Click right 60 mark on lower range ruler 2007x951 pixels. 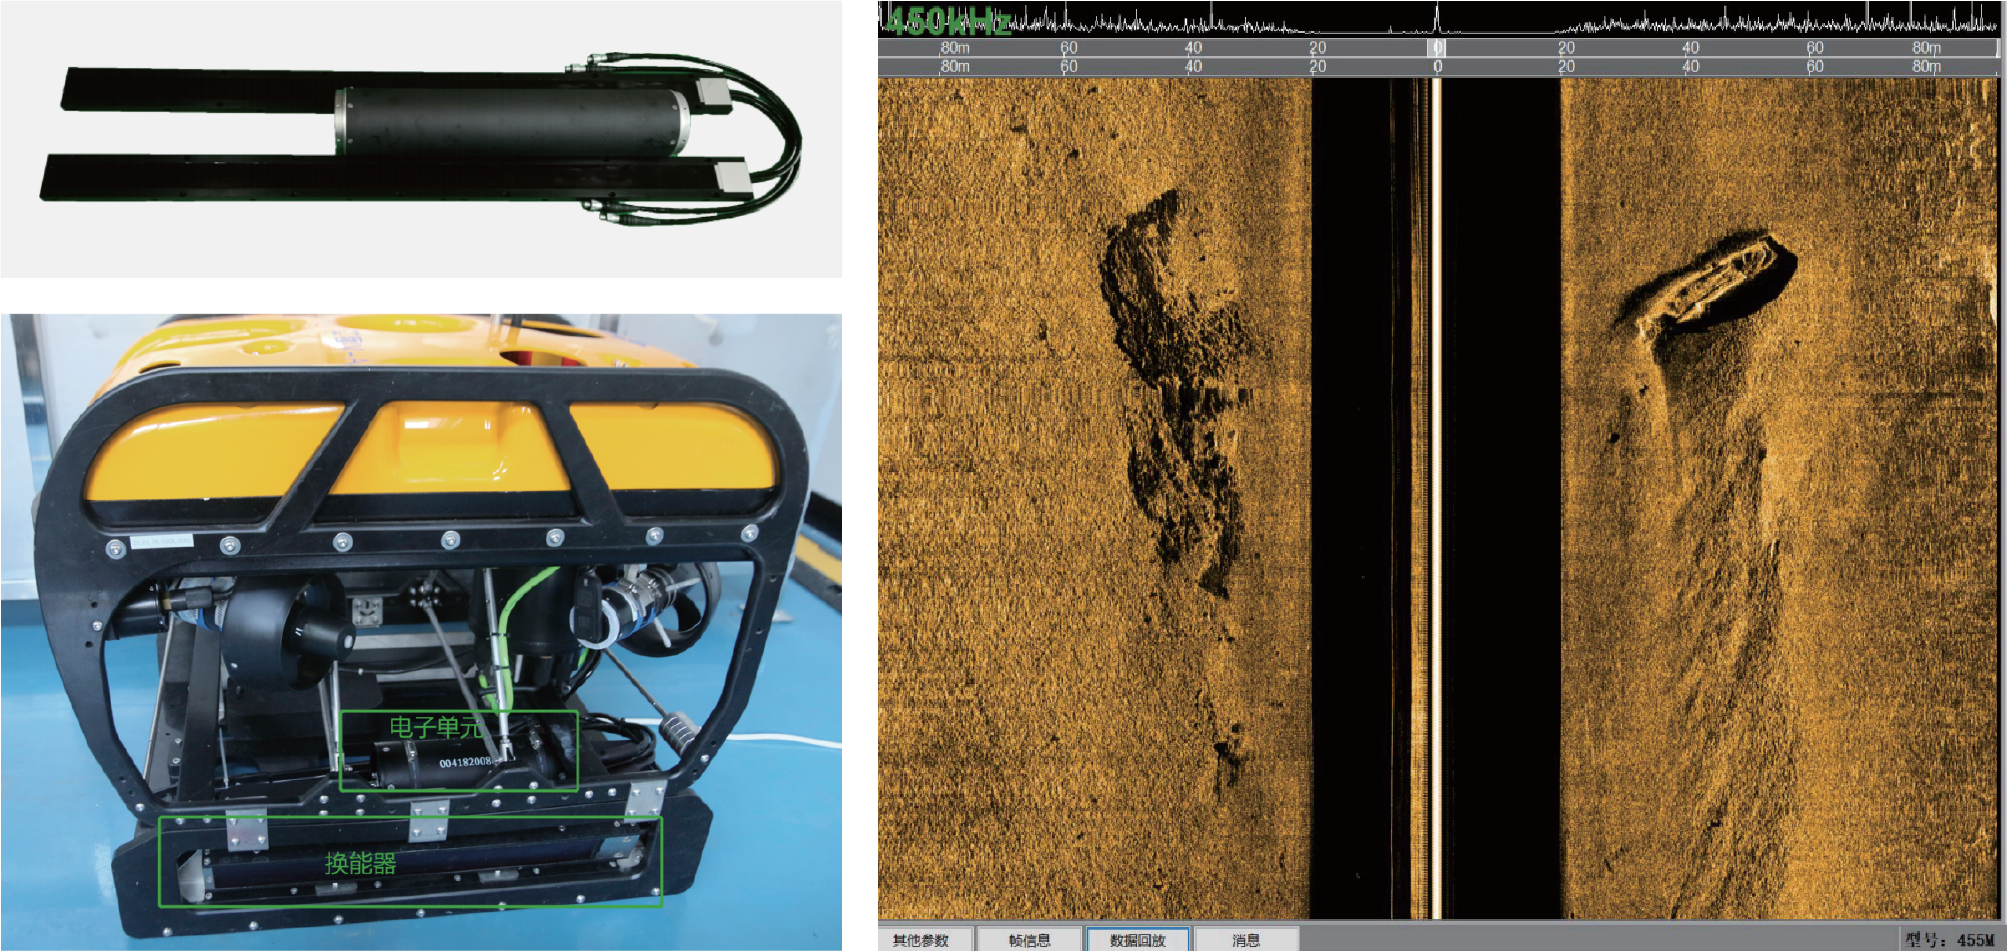point(1814,67)
